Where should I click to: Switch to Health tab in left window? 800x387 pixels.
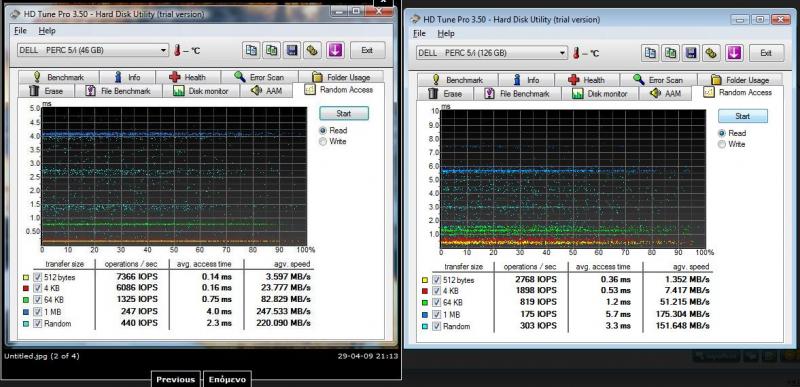[188, 77]
